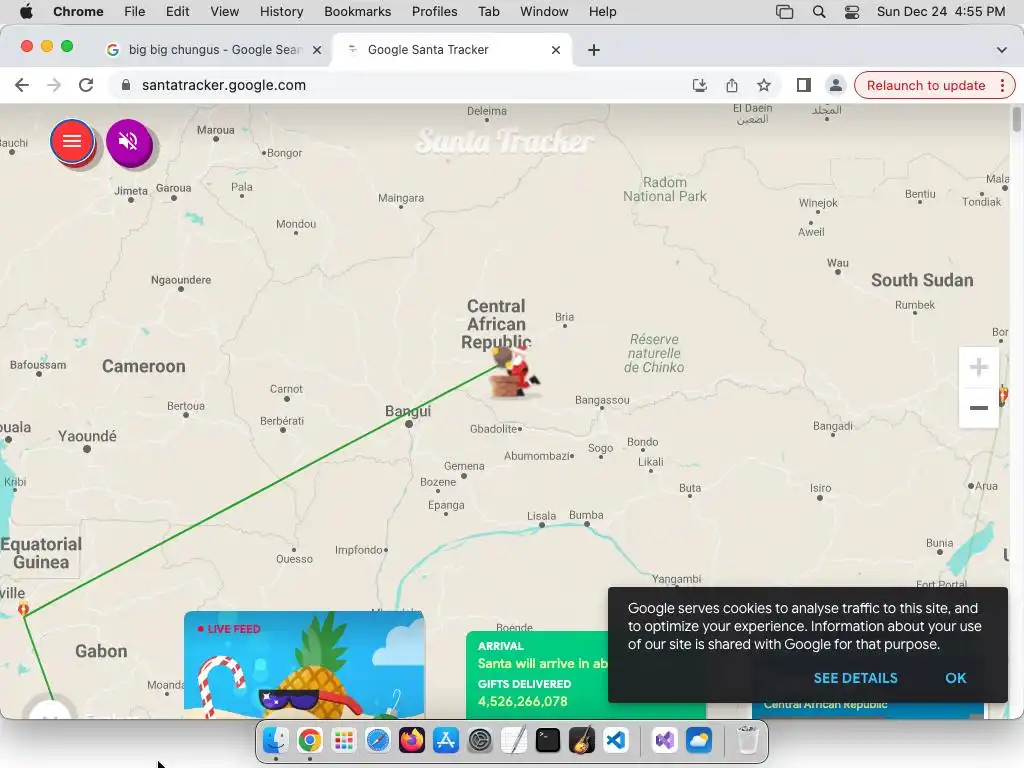The height and width of the screenshot is (768, 1024).
Task: Reload the Santa Tracker page
Action: click(x=86, y=85)
